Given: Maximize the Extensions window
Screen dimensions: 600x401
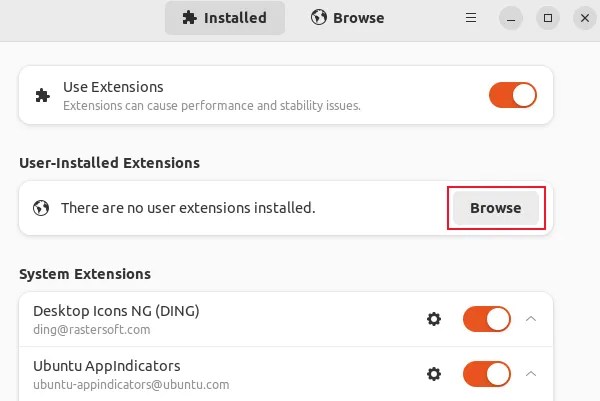Looking at the screenshot, I should coord(547,18).
